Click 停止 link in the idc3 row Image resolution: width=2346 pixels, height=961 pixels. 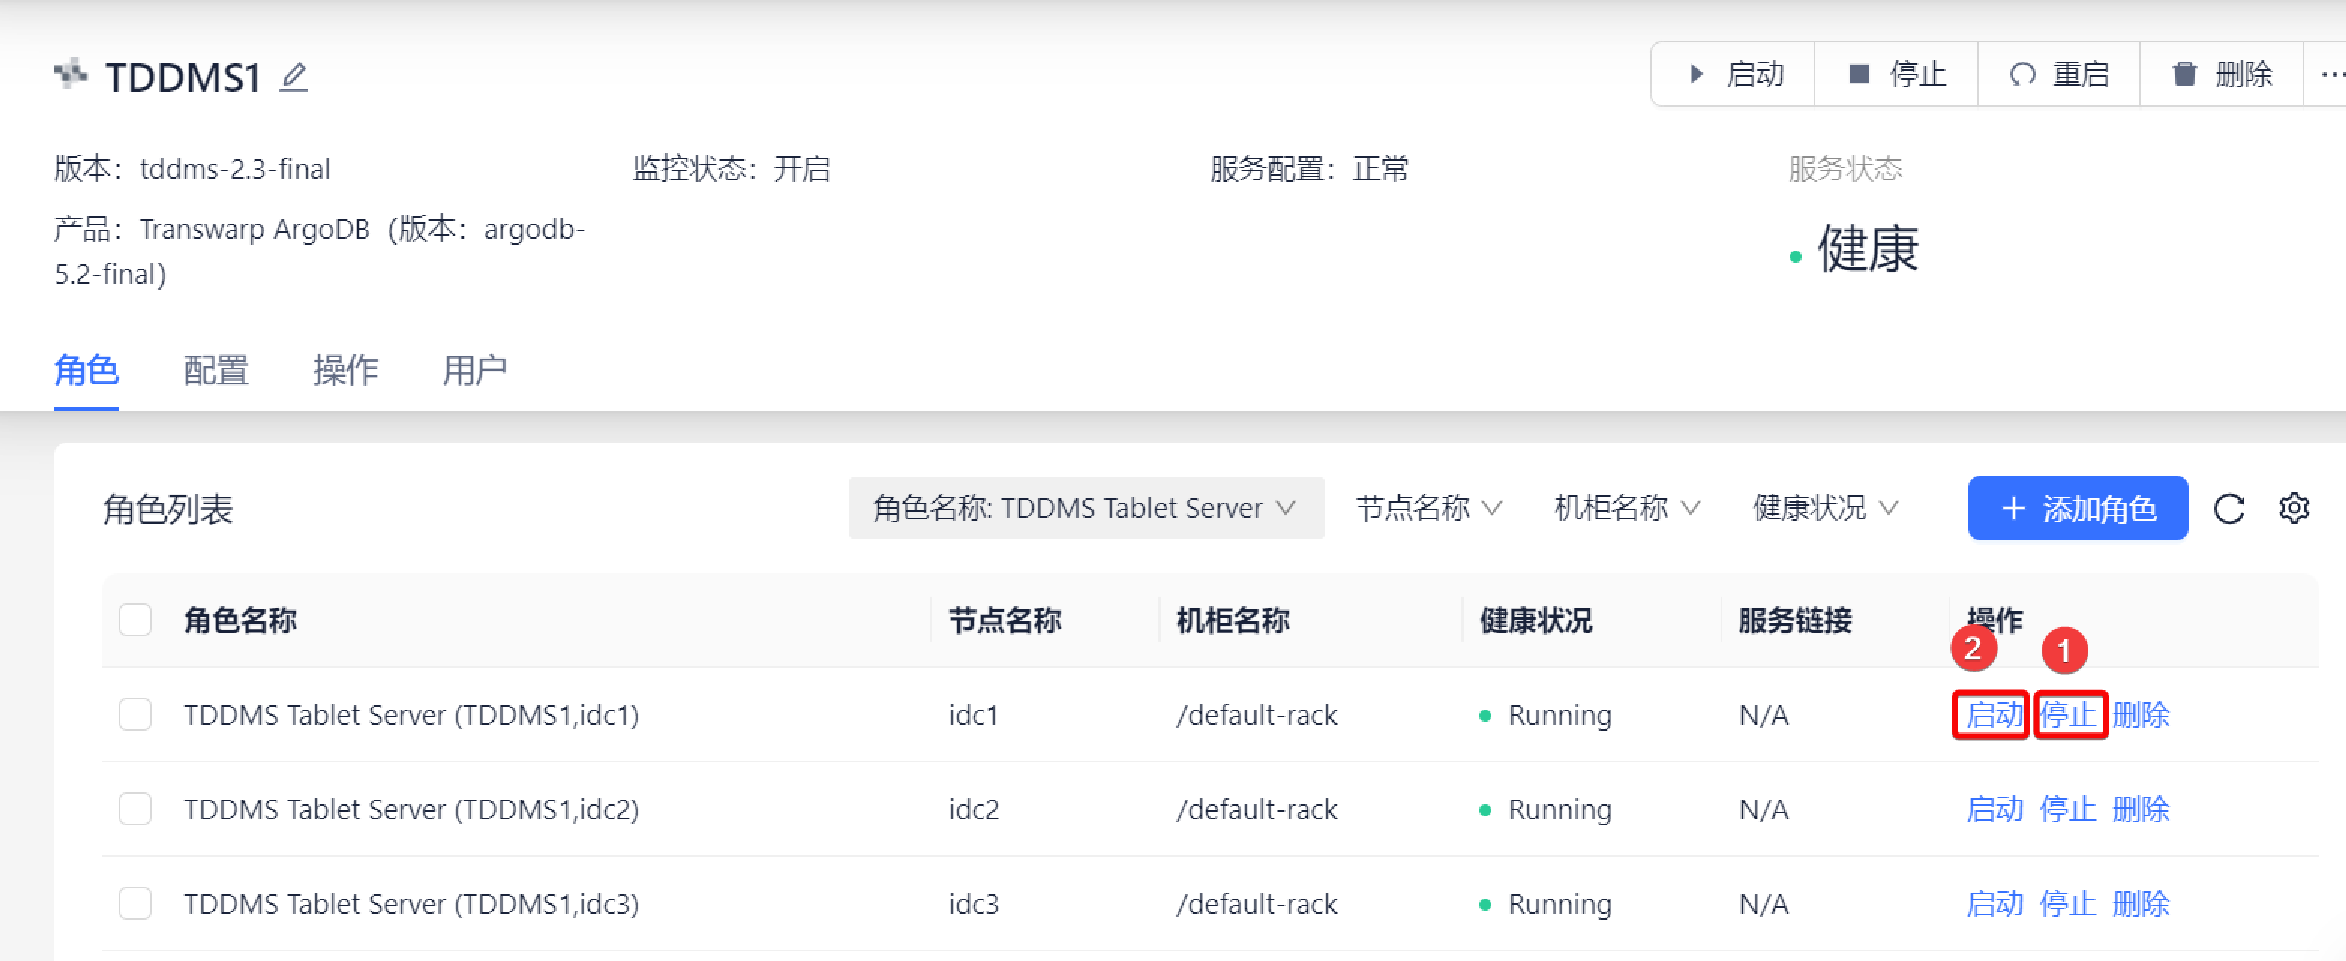[x=2068, y=904]
